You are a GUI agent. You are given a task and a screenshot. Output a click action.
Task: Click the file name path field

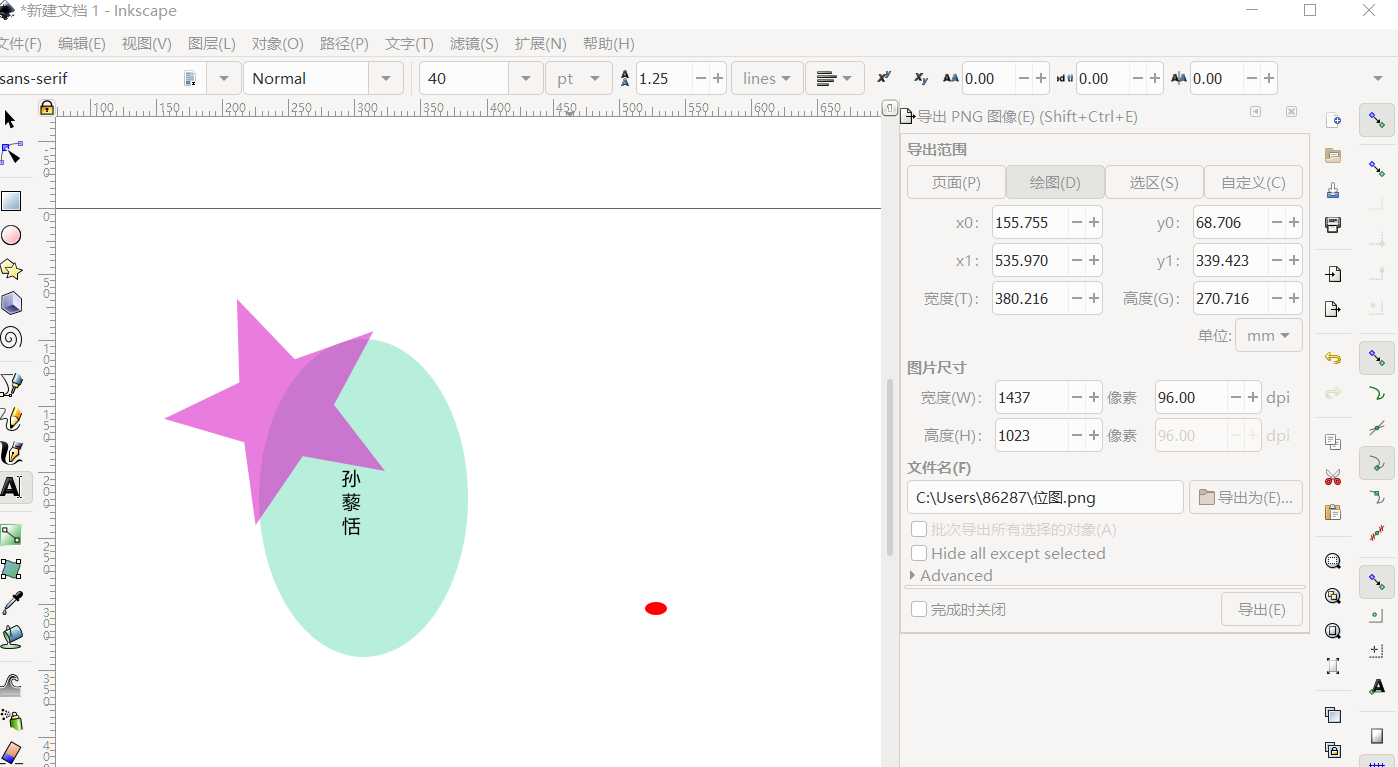click(x=1046, y=497)
